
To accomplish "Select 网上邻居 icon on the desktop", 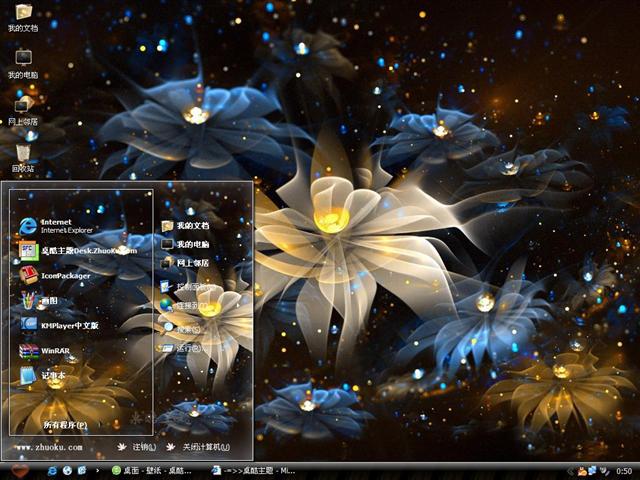I will coord(23,108).
